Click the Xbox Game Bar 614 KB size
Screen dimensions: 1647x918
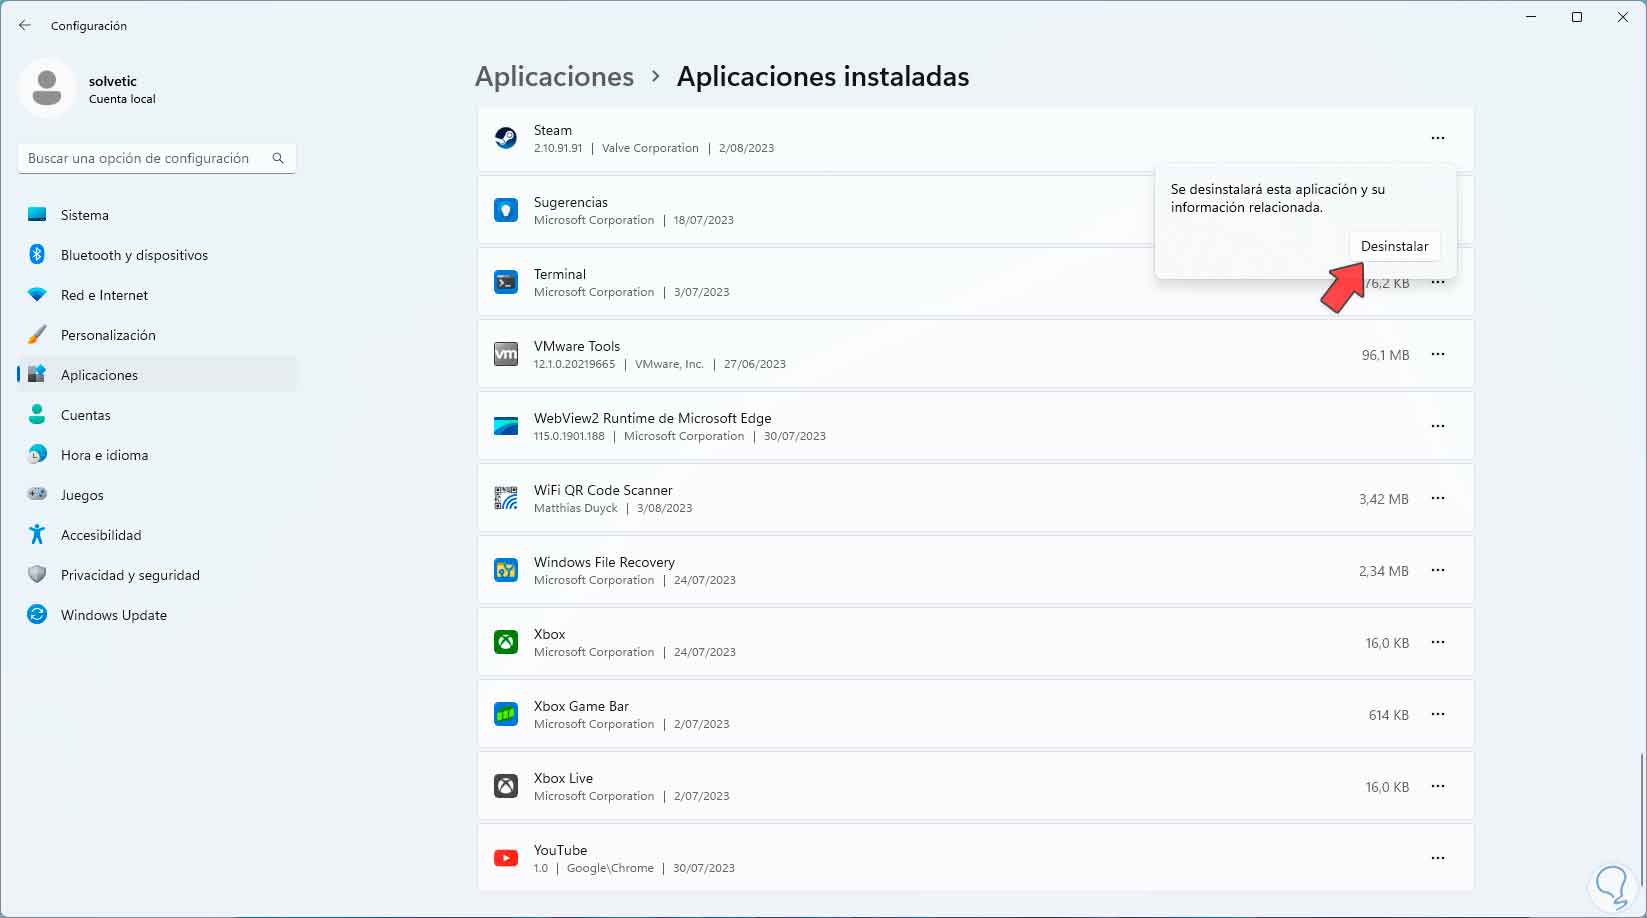point(1389,715)
